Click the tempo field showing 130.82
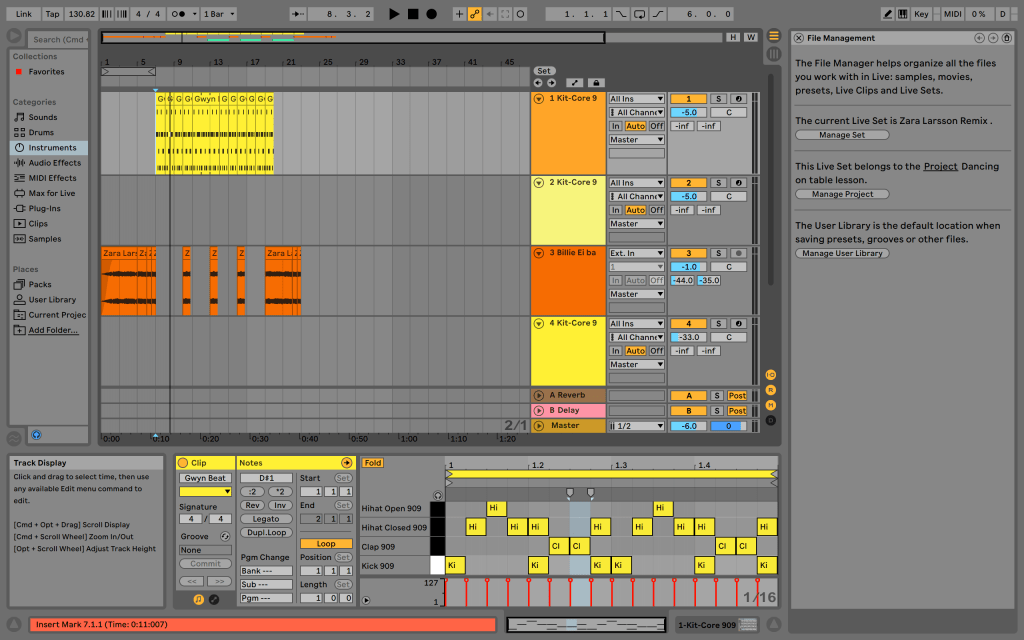1024x640 pixels. tap(83, 14)
